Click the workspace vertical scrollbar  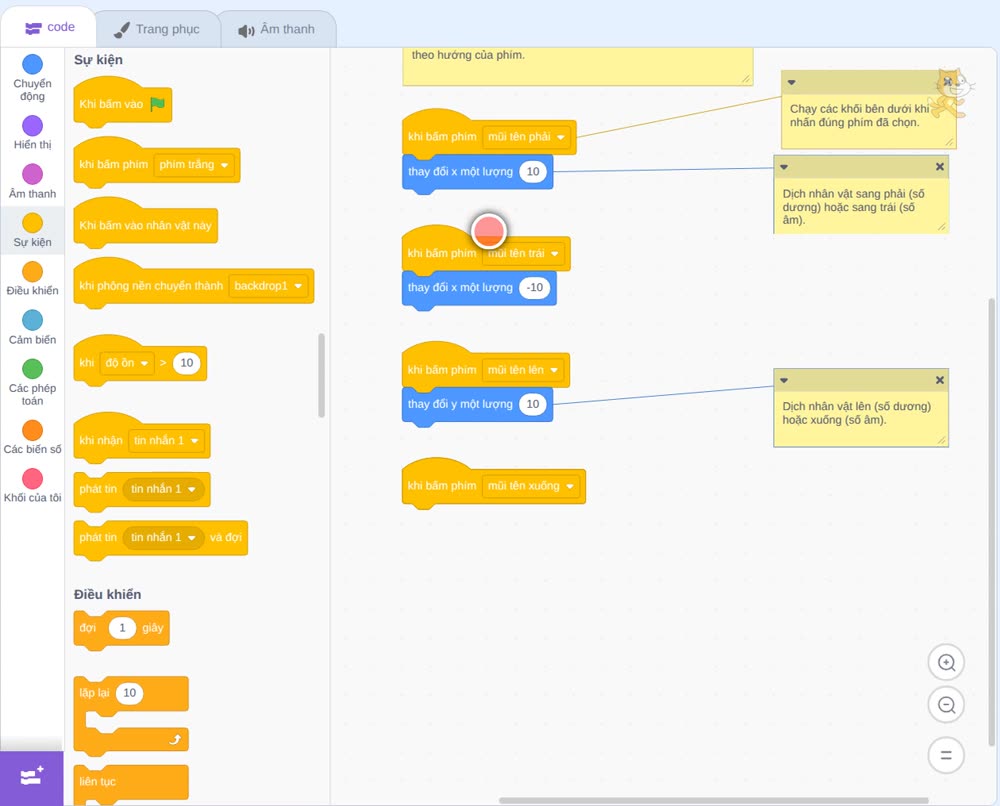point(992,522)
